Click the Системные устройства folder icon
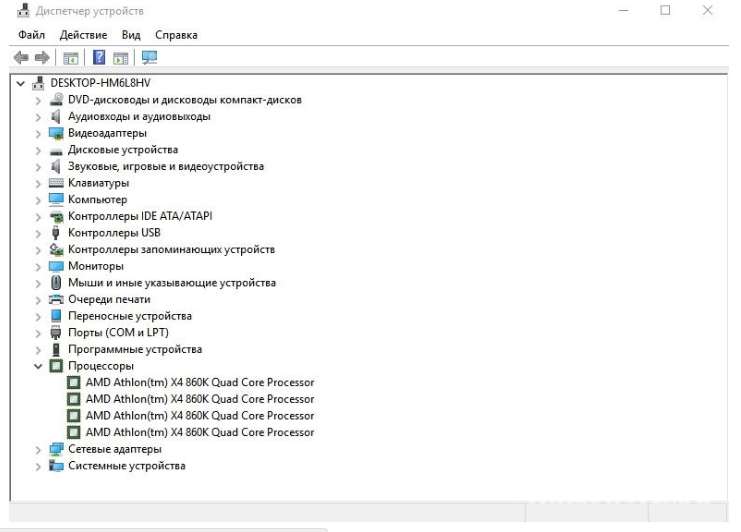 56,466
